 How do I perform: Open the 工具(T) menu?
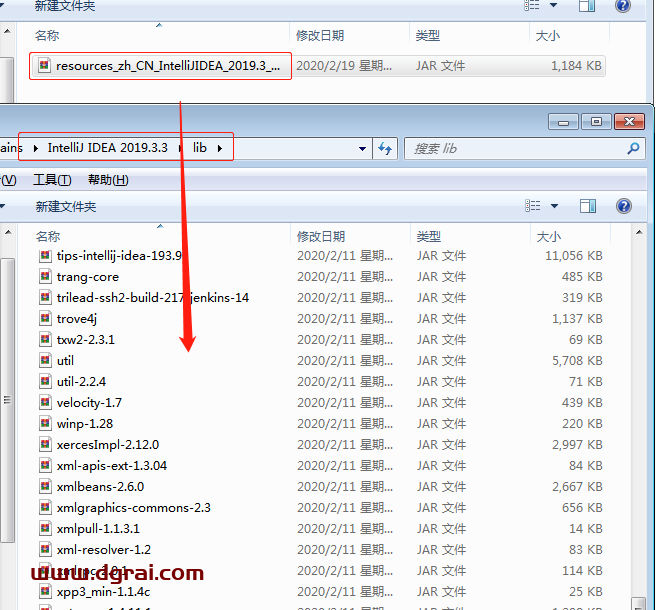[x=52, y=180]
